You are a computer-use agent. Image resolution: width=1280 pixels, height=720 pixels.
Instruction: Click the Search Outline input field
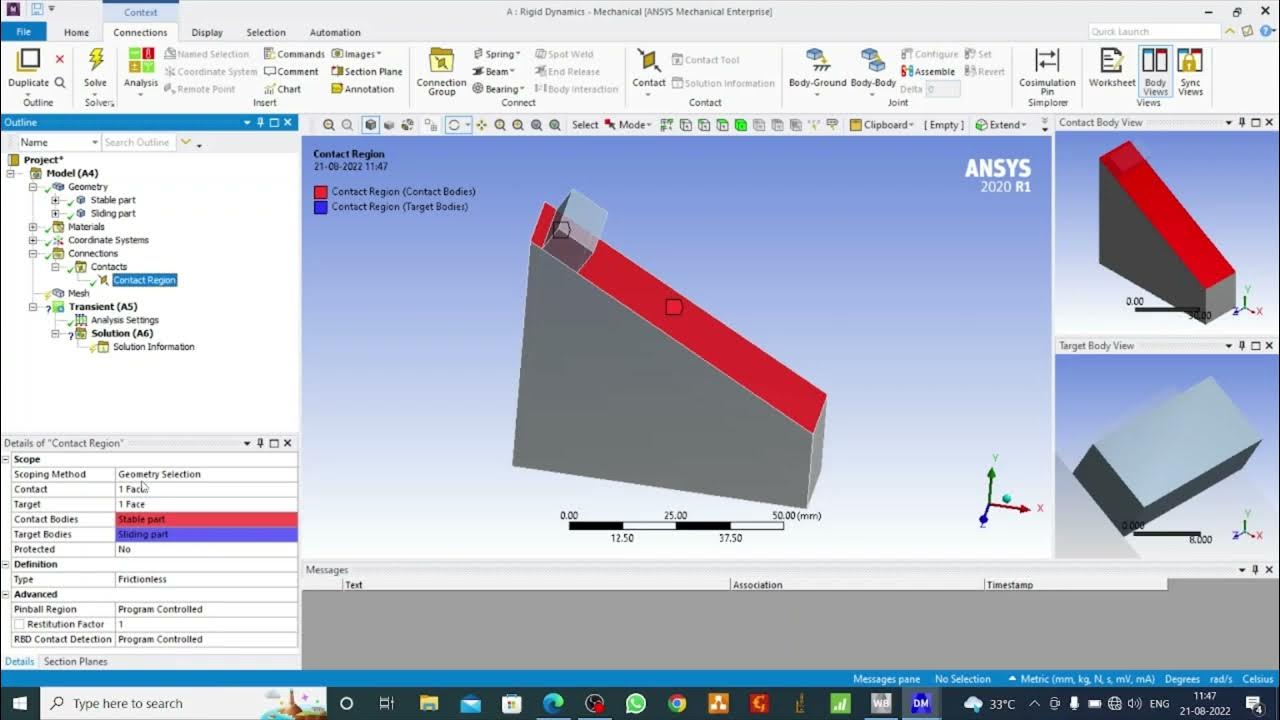(139, 143)
